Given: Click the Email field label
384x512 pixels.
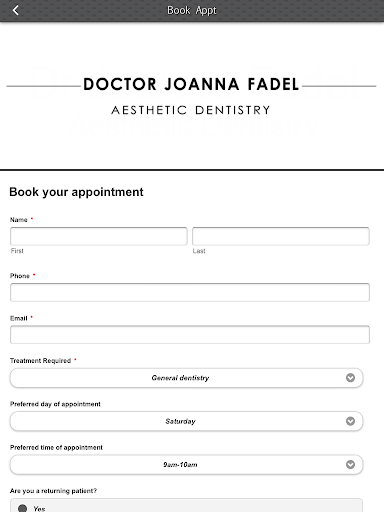Looking at the screenshot, I should (x=19, y=318).
